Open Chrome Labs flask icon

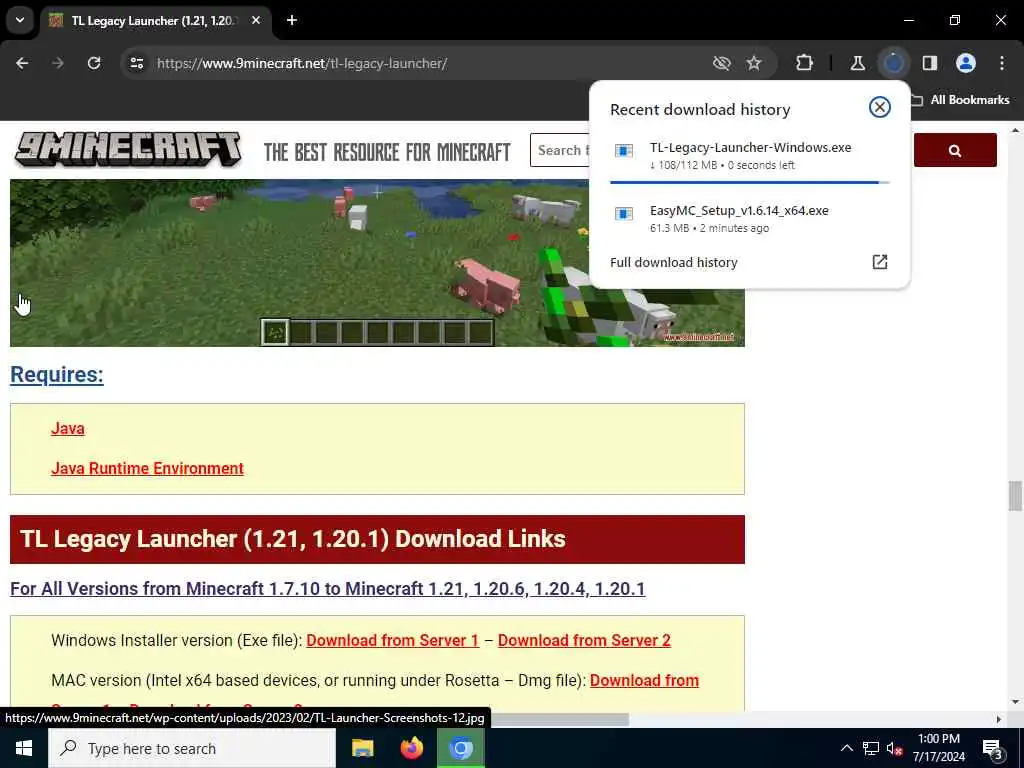857,63
